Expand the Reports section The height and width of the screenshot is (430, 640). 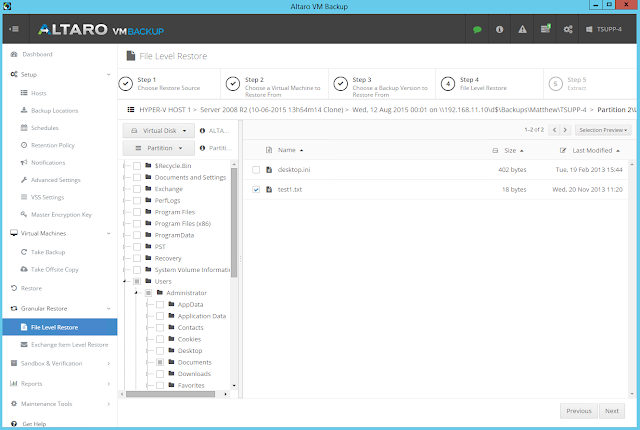[109, 383]
